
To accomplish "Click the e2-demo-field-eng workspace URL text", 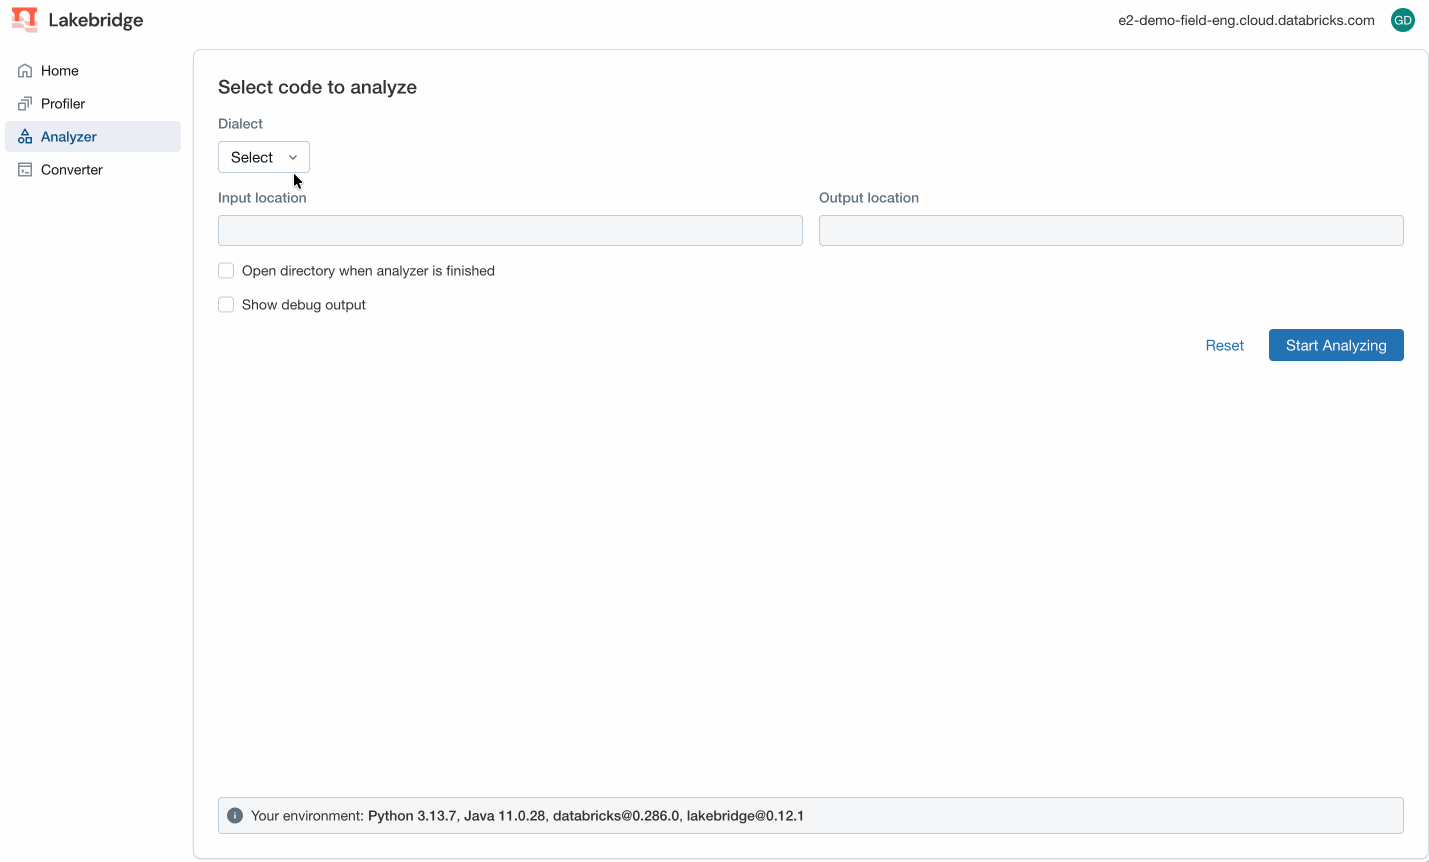I will (x=1247, y=19).
